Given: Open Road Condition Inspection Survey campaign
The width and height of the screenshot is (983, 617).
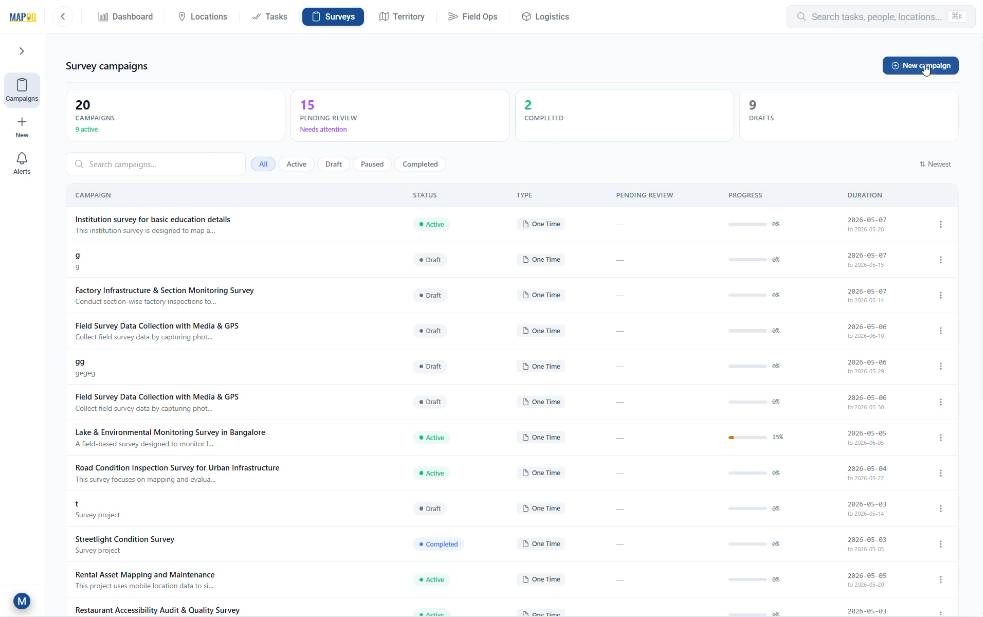Looking at the screenshot, I should coord(177,468).
